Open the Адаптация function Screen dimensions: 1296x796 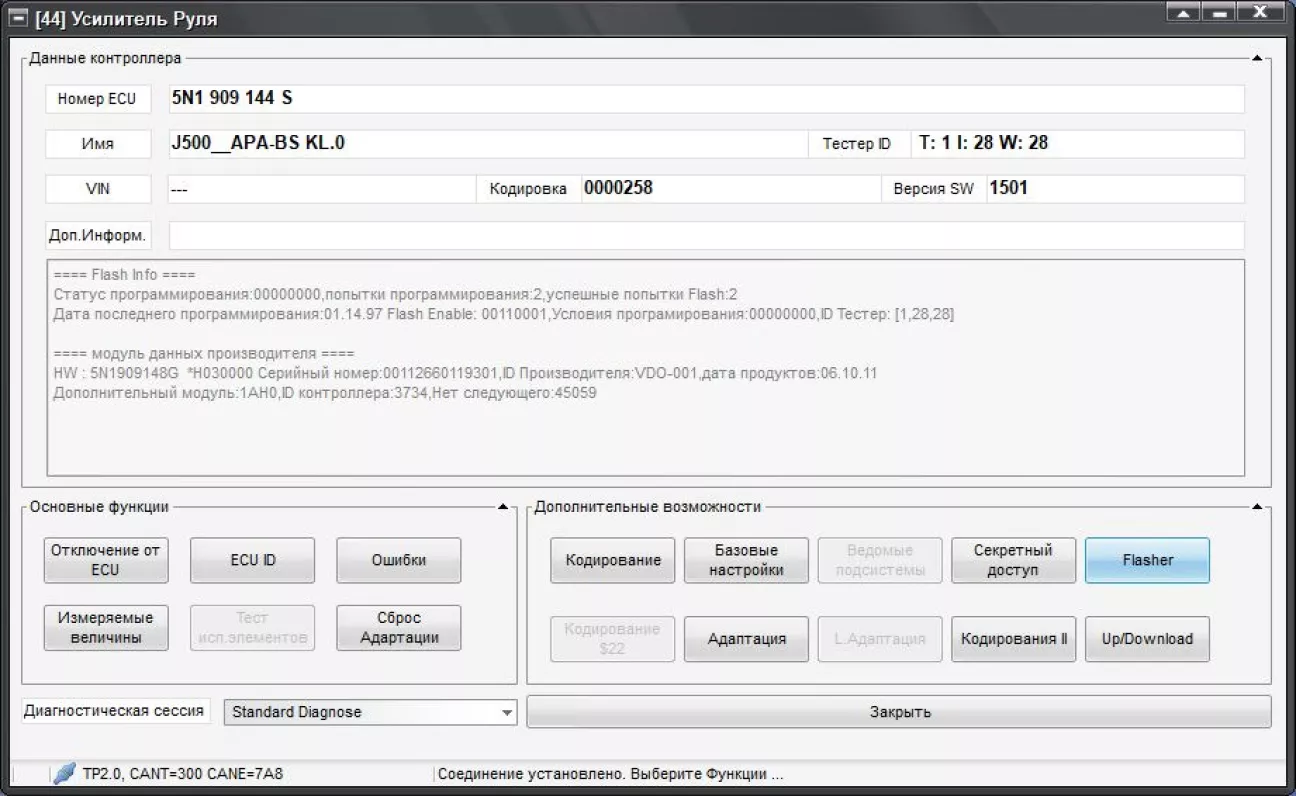pos(746,639)
